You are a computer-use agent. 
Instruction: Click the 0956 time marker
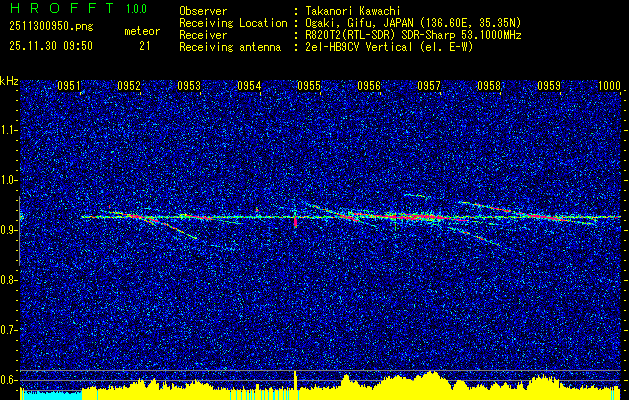click(369, 85)
